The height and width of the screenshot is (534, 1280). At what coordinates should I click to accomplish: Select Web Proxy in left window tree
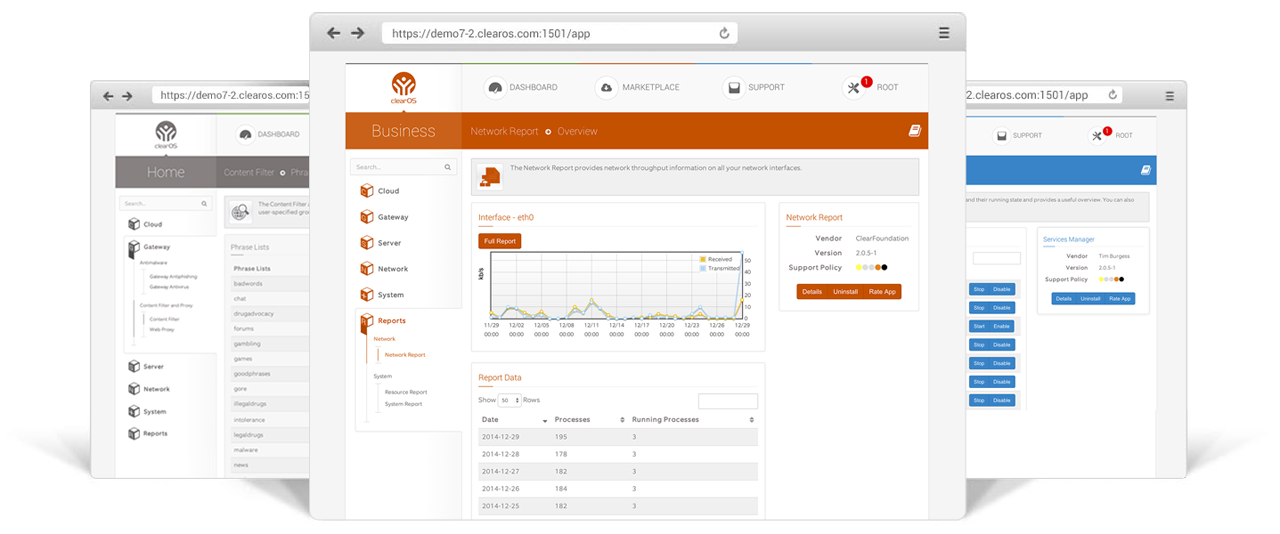click(x=161, y=328)
